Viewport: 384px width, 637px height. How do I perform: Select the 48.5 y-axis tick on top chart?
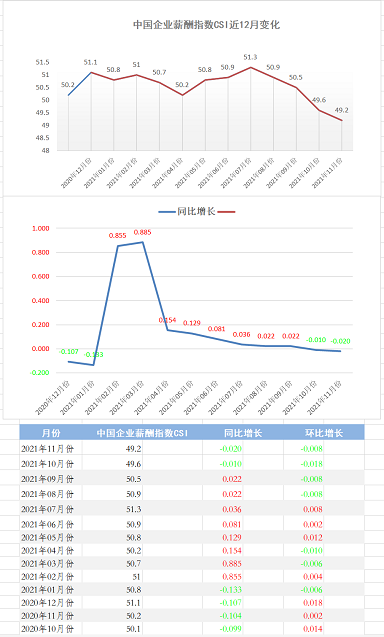tap(42, 138)
